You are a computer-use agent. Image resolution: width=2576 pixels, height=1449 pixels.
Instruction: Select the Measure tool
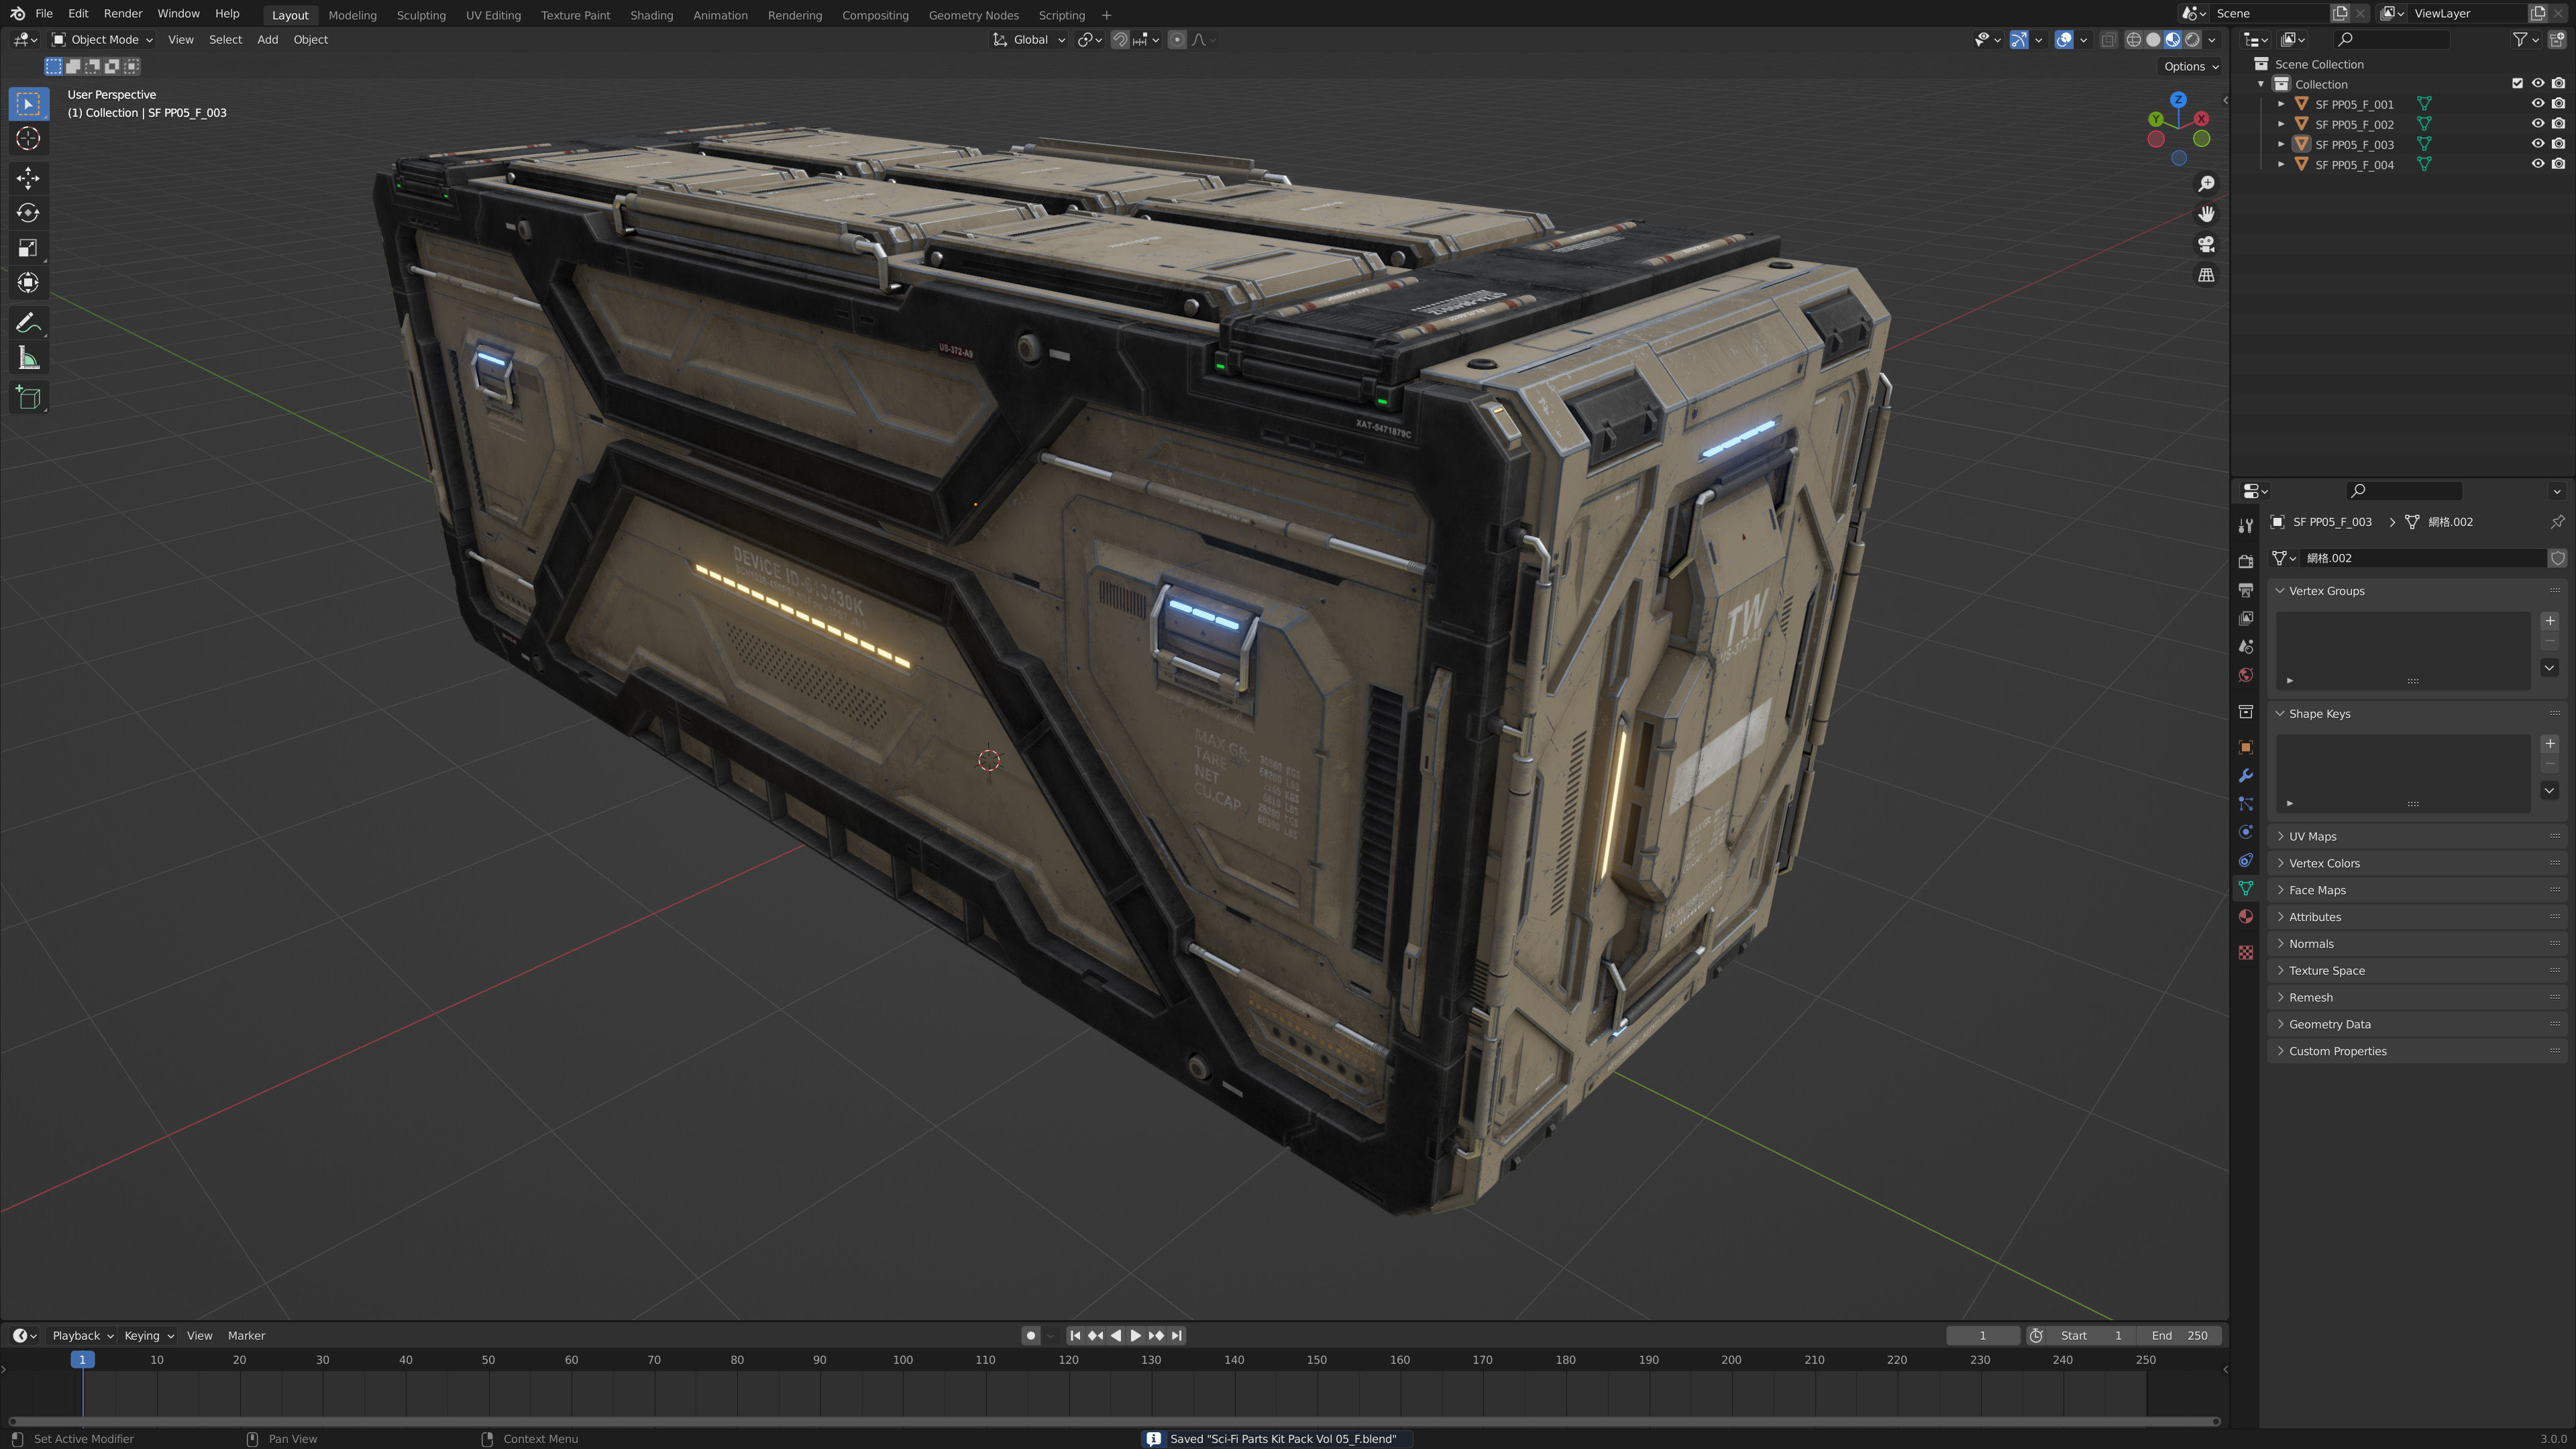click(28, 358)
